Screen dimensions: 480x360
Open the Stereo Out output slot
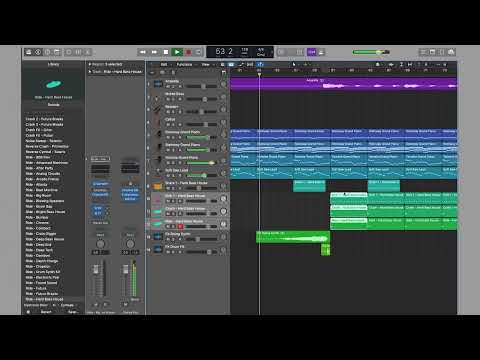[100, 223]
